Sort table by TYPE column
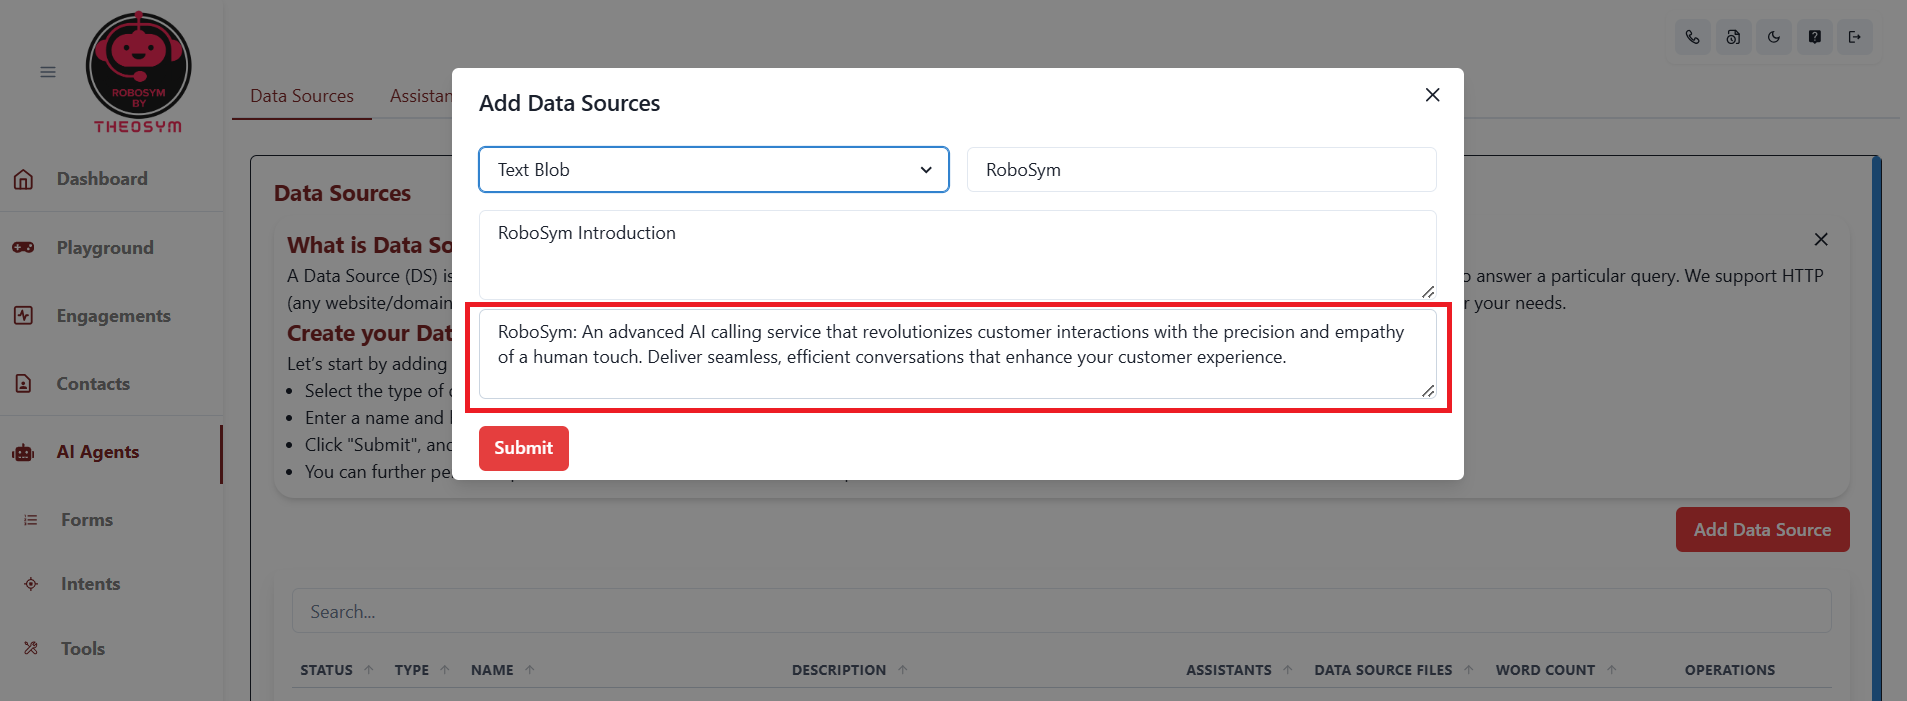This screenshot has width=1907, height=701. pos(422,670)
